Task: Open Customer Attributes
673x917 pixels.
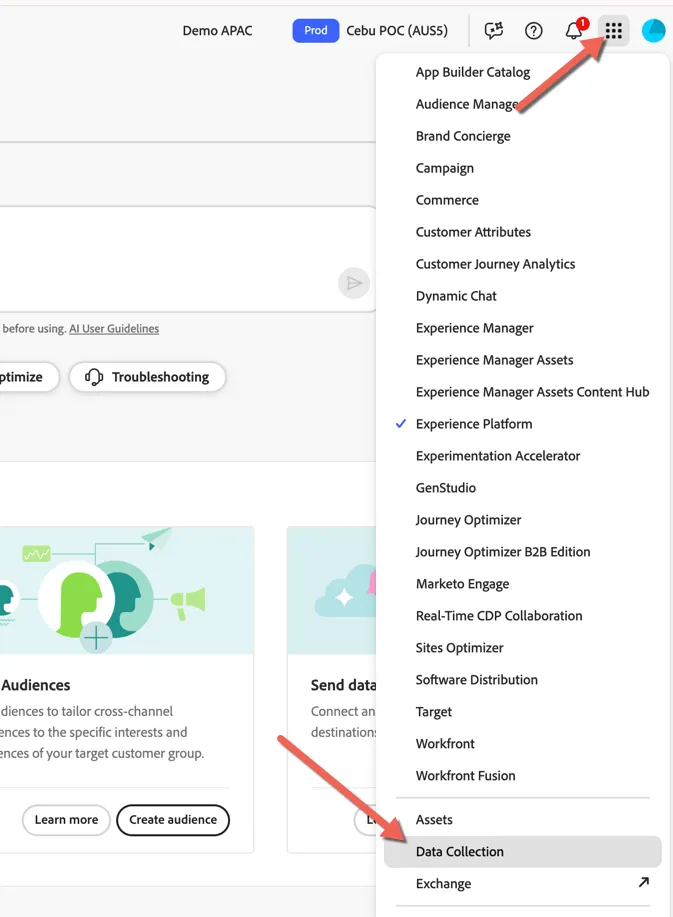Action: coord(473,232)
